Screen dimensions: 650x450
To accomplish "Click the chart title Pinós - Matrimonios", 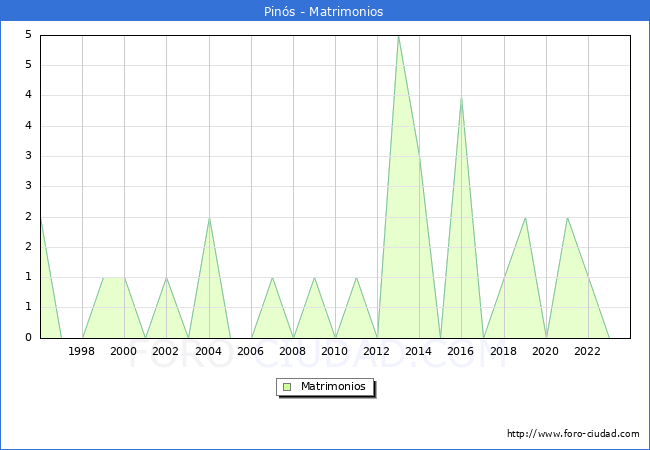I will 323,11.
